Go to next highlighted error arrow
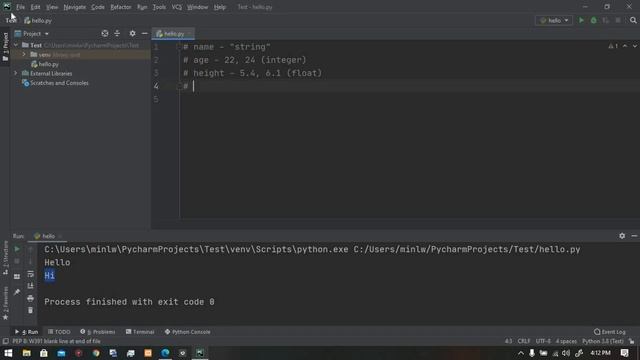Image resolution: width=640 pixels, height=360 pixels. tap(635, 46)
